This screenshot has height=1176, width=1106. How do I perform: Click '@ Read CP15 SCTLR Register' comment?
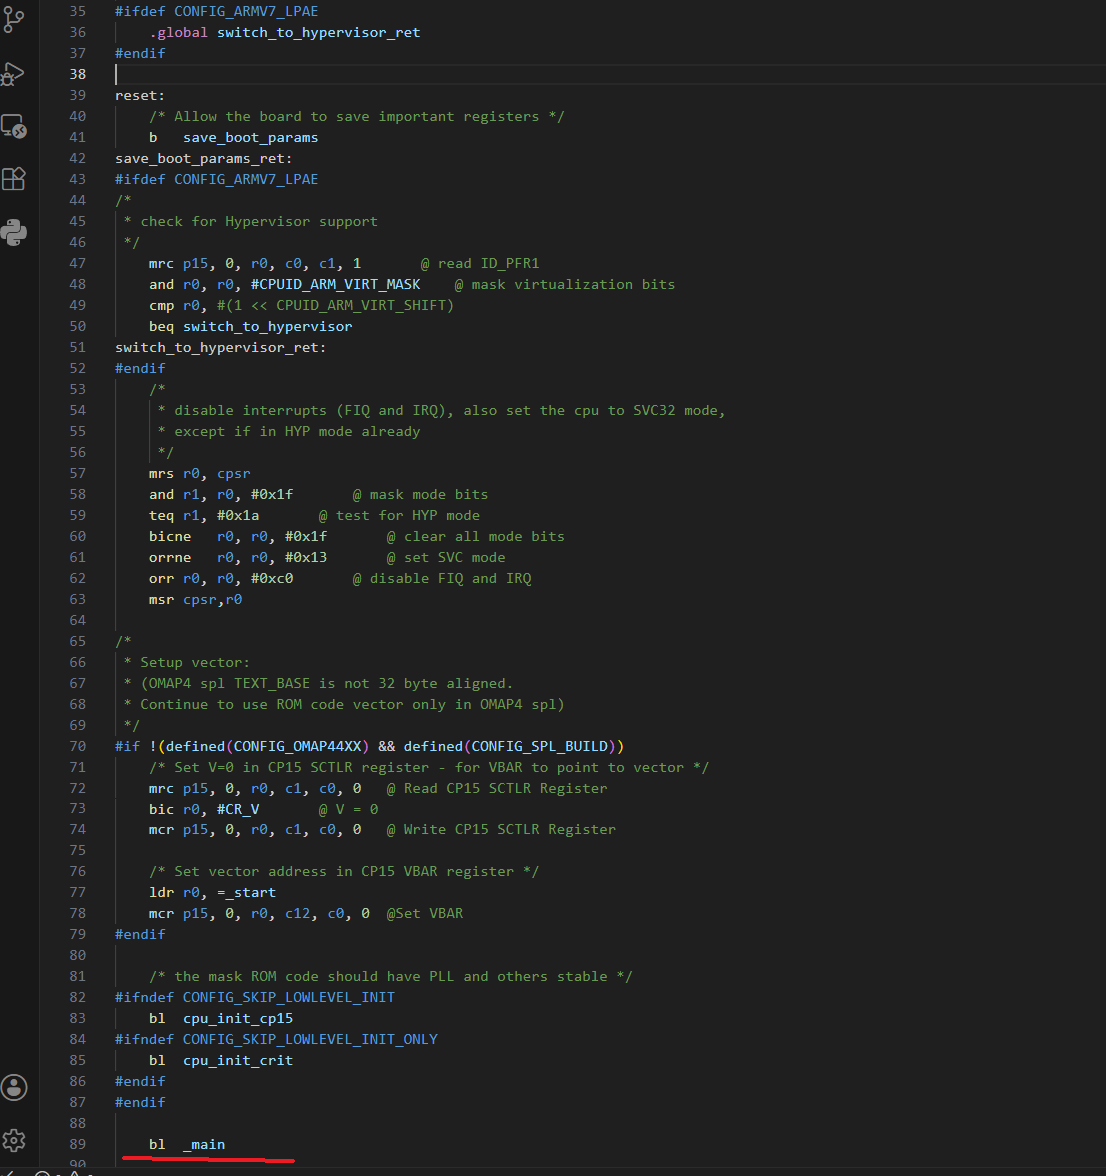[497, 788]
